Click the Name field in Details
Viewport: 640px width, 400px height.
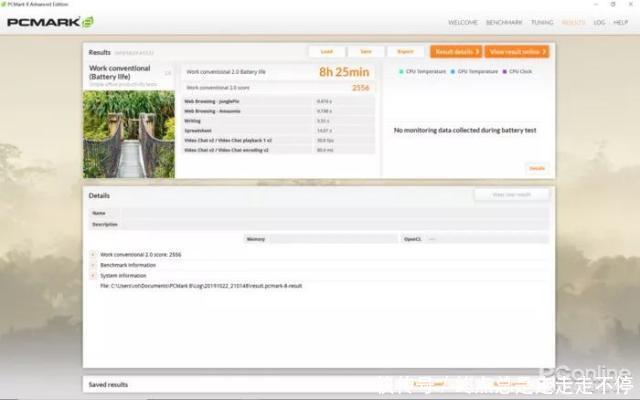tap(330, 213)
